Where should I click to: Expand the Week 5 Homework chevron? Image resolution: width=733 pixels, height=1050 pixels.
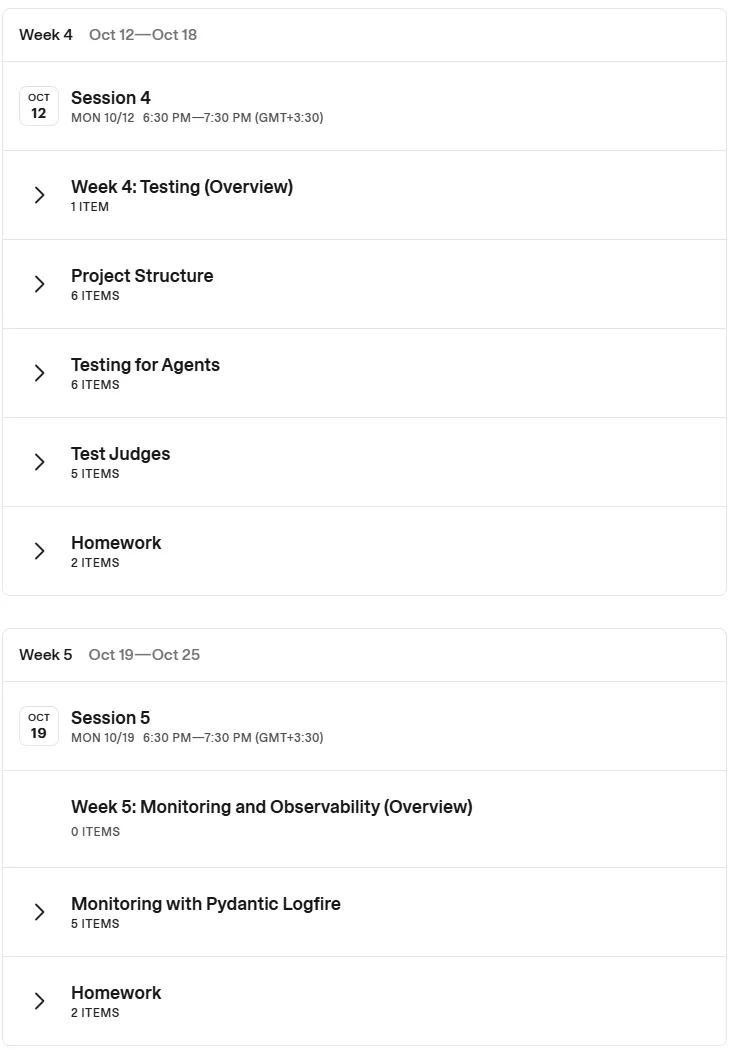(39, 1001)
